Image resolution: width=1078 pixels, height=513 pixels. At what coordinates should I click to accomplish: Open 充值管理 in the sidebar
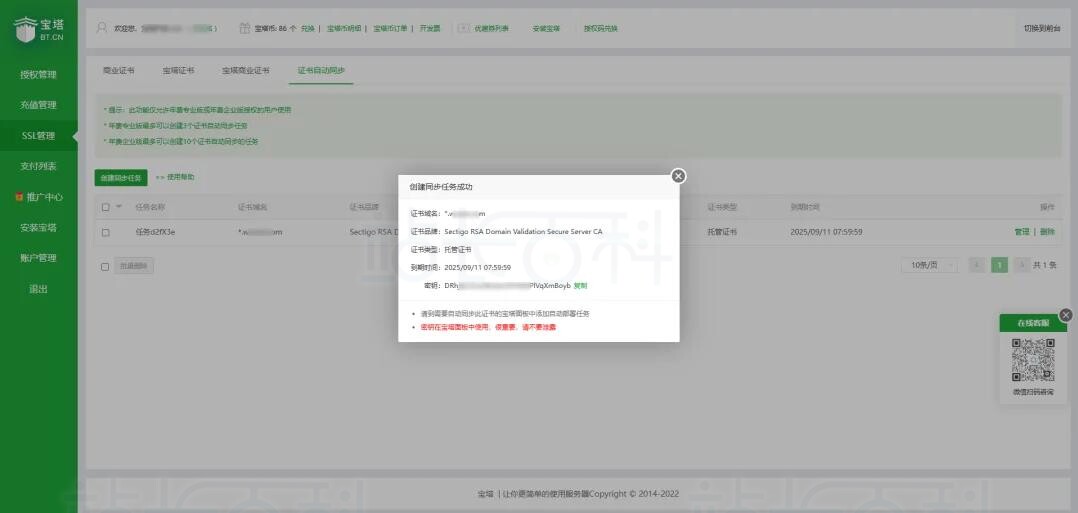(x=38, y=105)
